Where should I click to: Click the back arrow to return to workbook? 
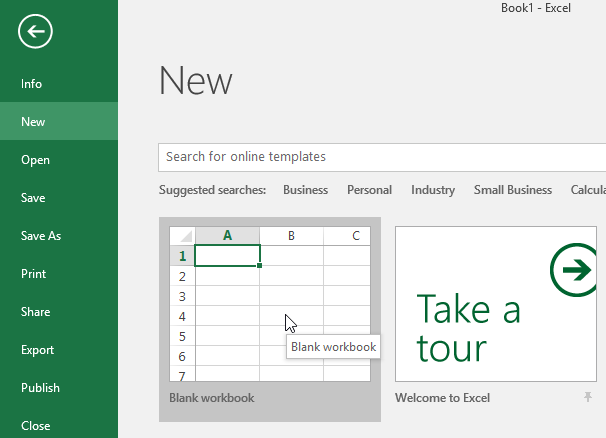(x=35, y=32)
